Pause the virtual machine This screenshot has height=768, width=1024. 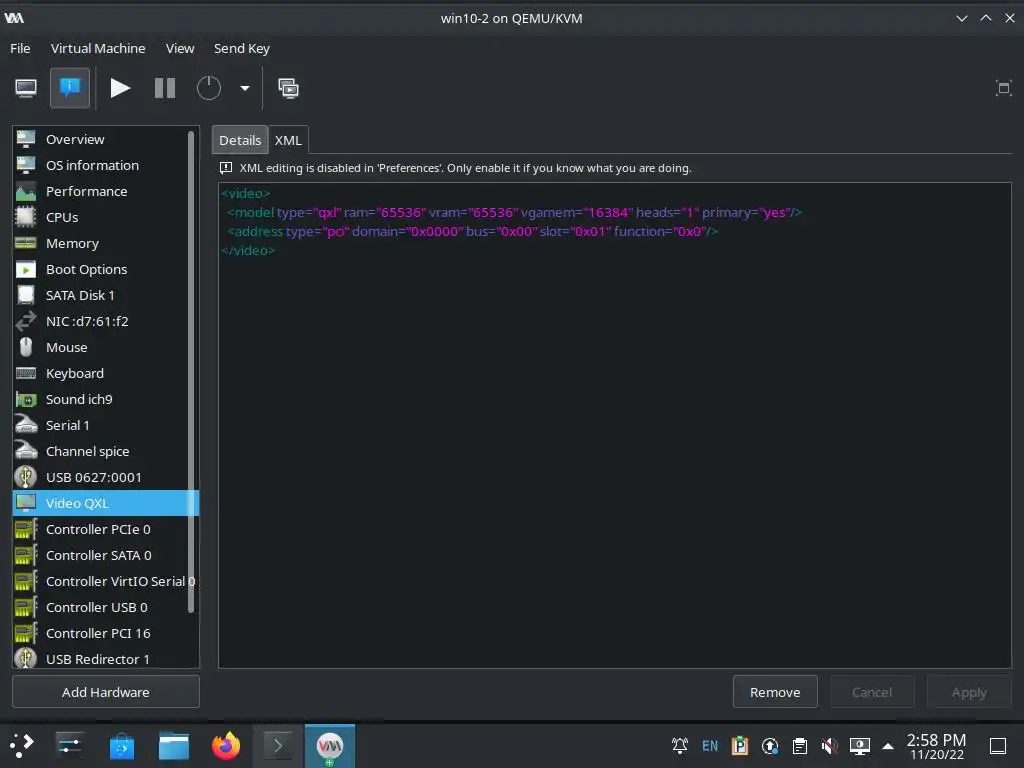[x=165, y=88]
